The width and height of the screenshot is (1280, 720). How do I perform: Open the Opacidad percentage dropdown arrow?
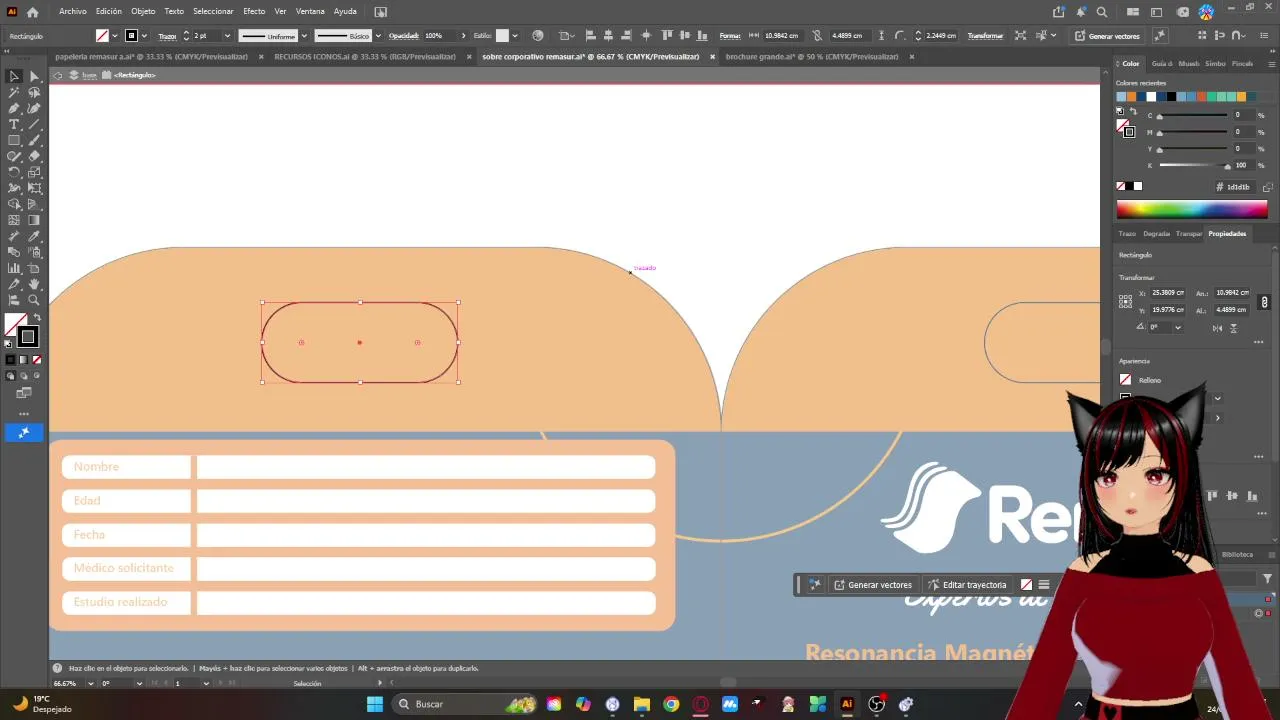463,36
